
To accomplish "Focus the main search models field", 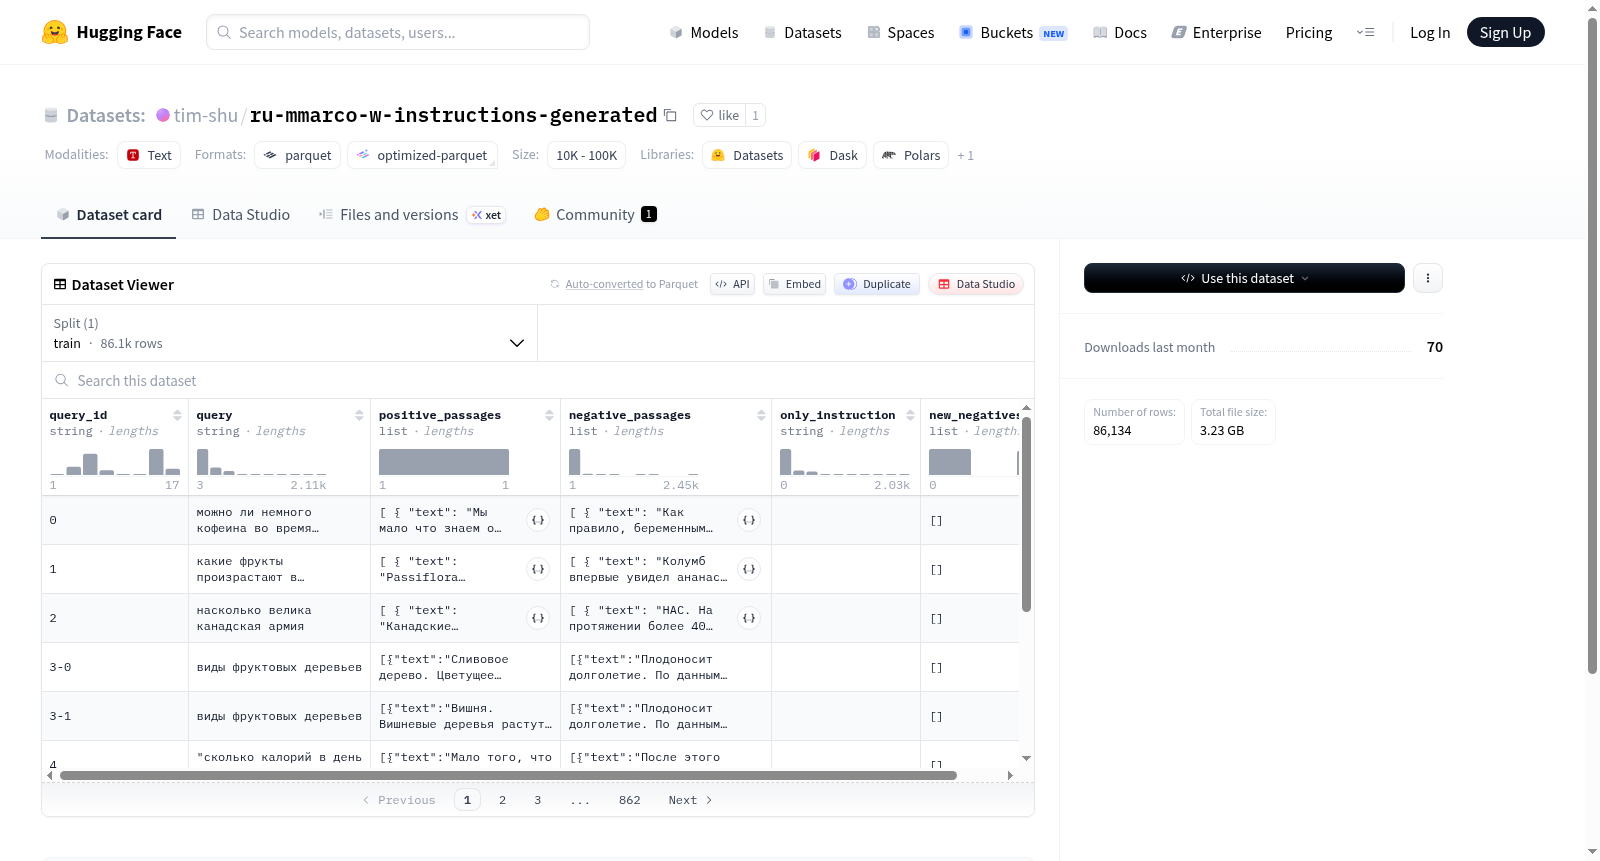I will tap(398, 32).
